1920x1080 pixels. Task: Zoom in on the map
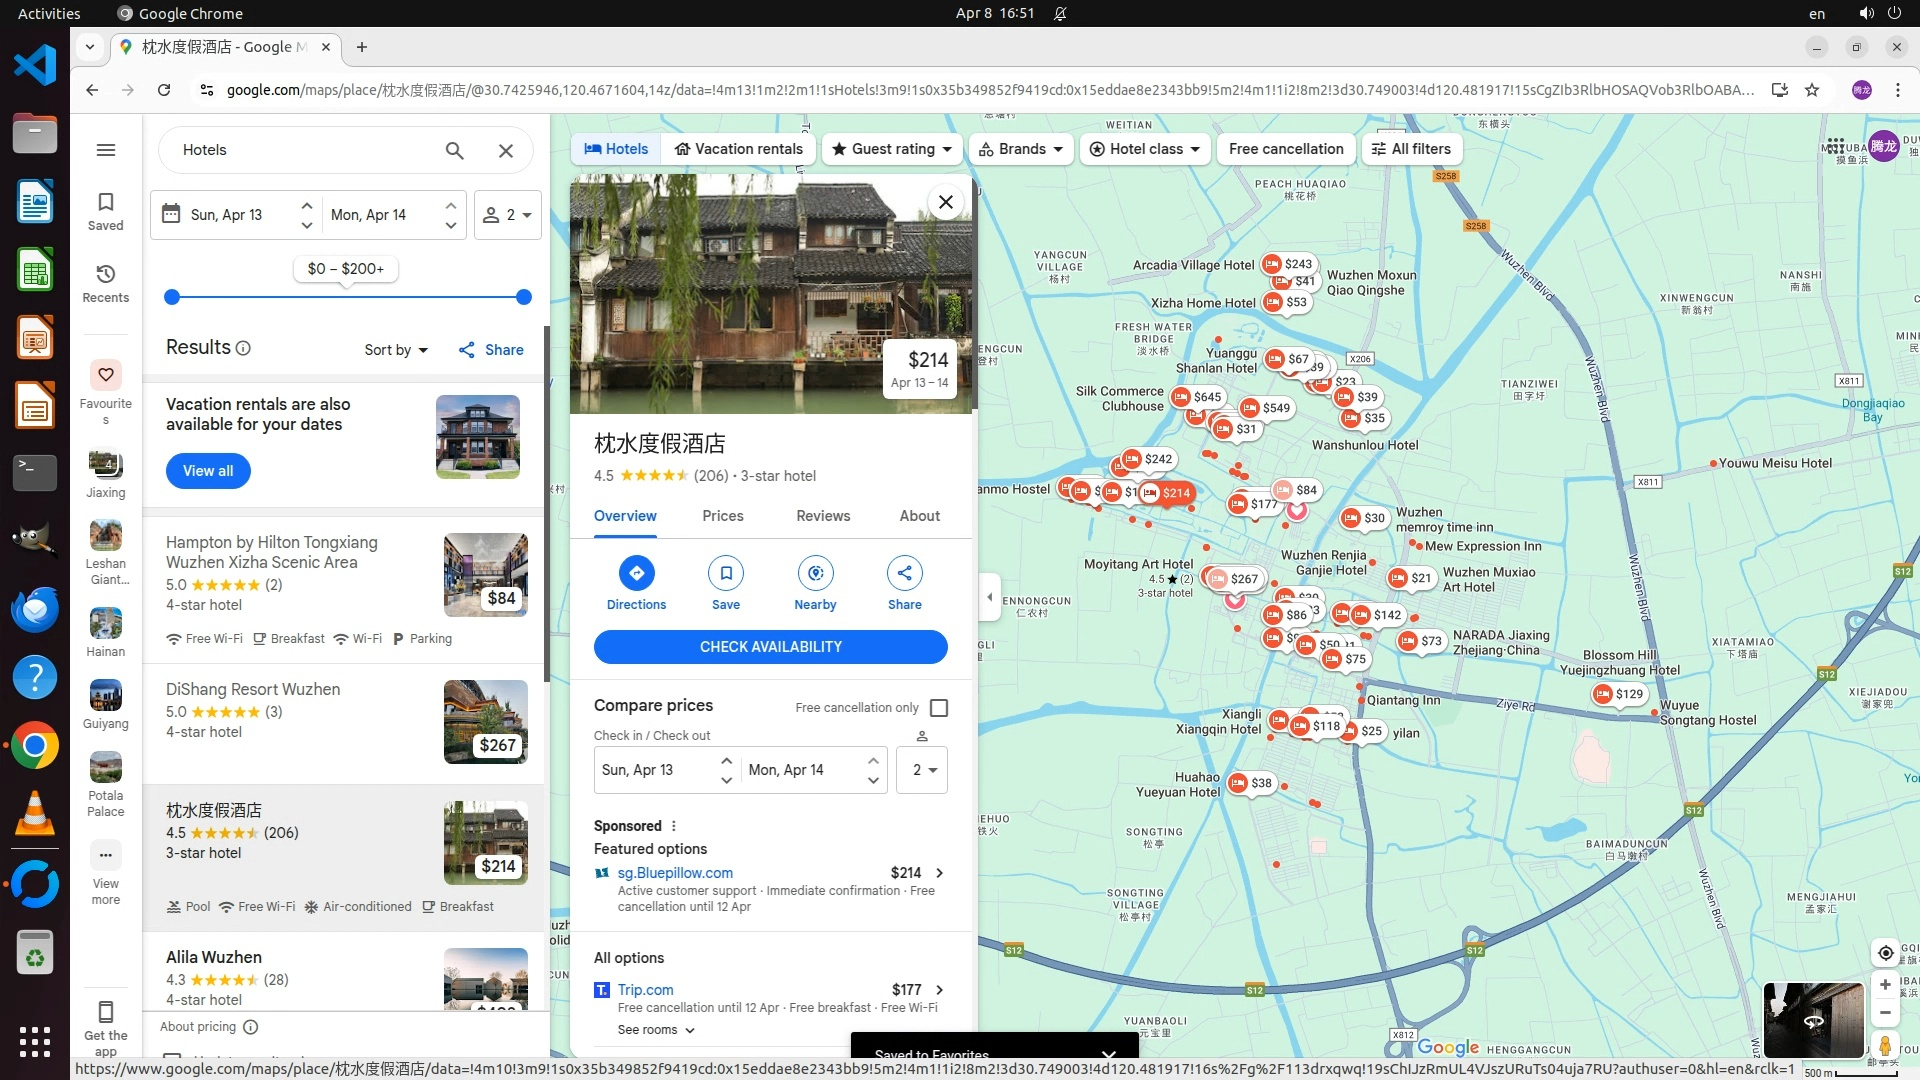point(1884,984)
